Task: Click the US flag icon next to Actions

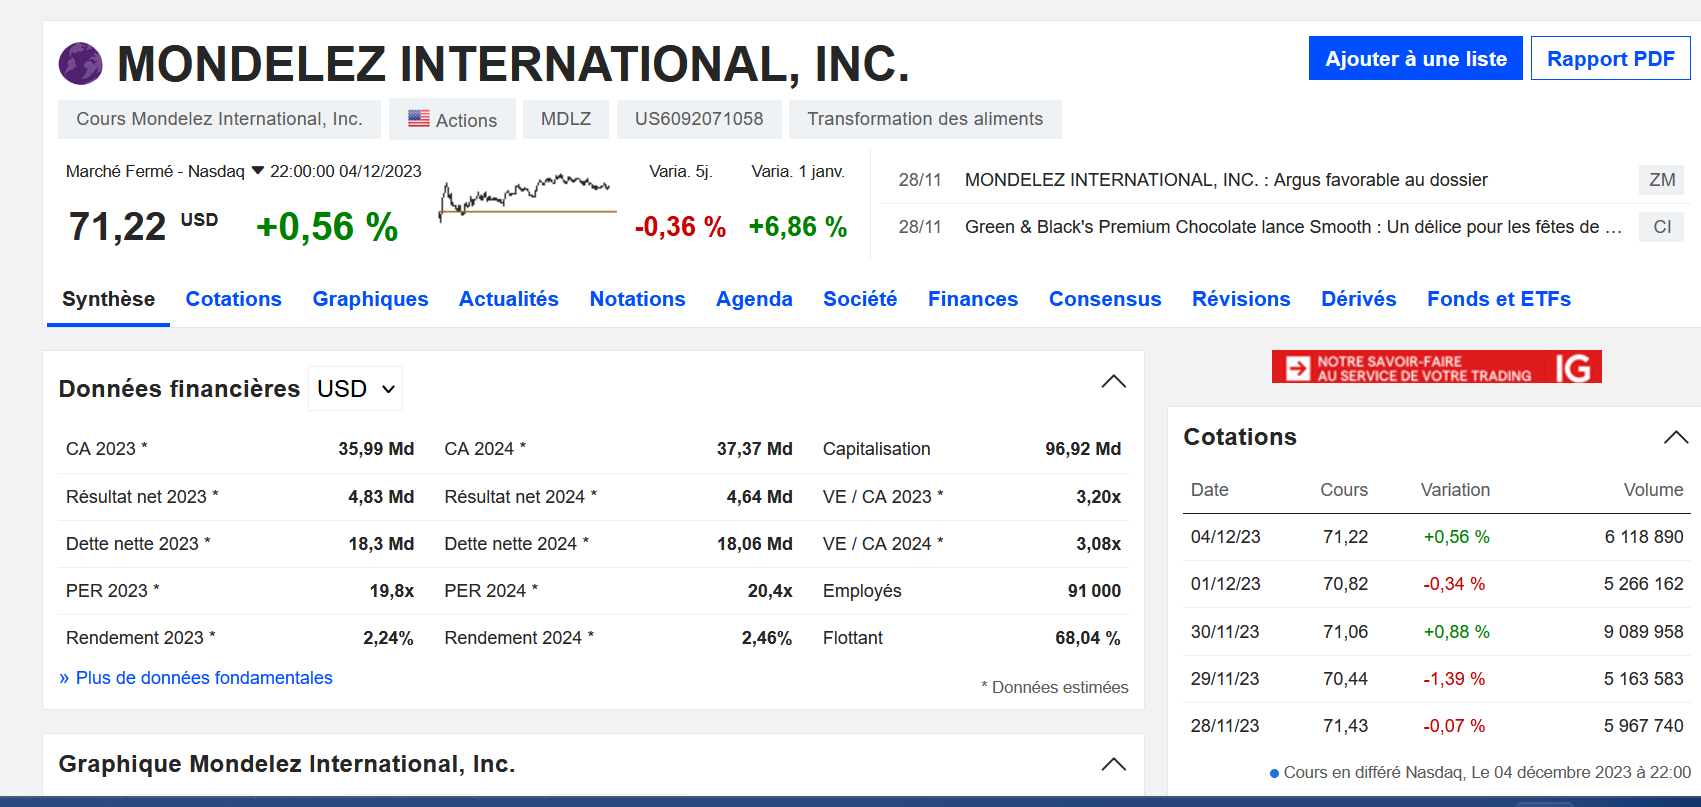Action: click(x=419, y=118)
